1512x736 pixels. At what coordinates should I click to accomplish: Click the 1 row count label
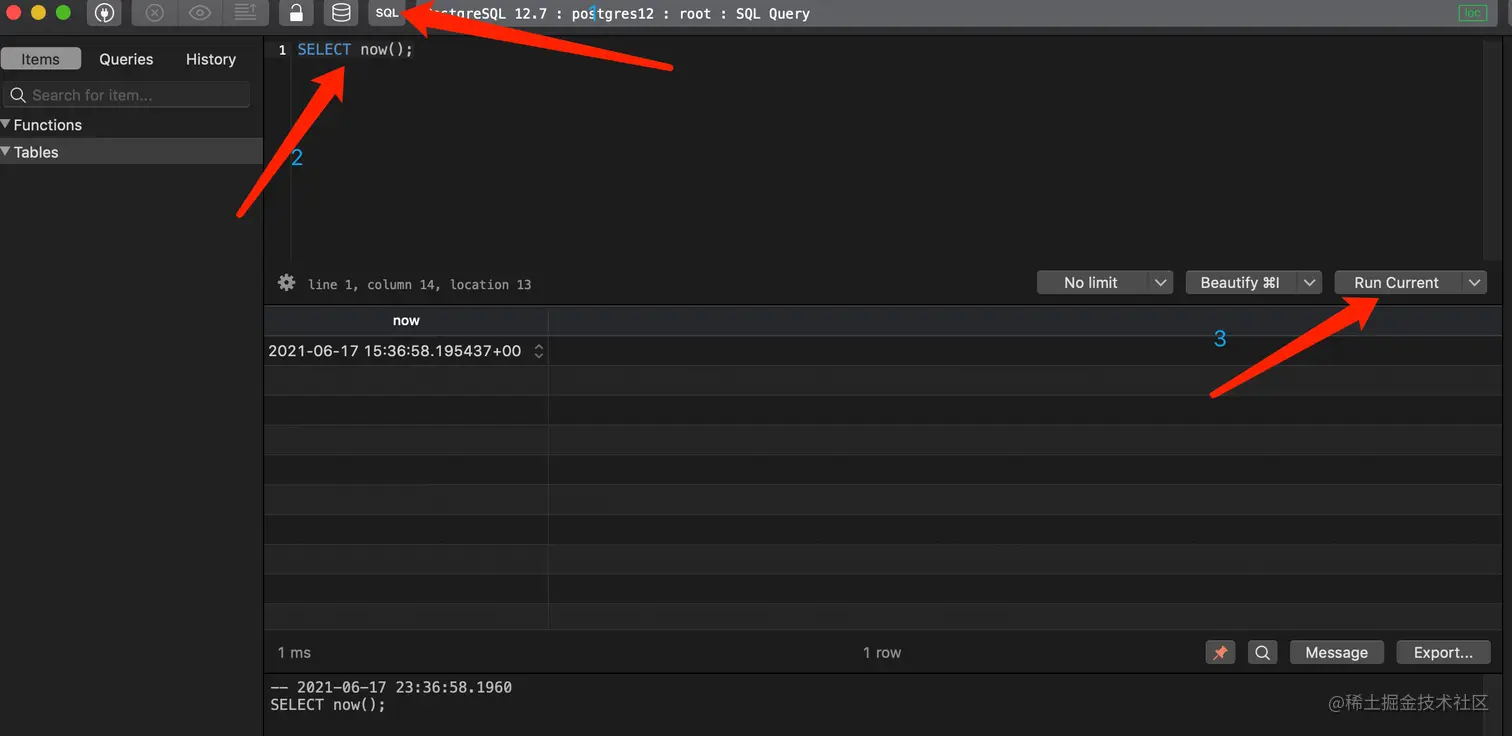(882, 652)
